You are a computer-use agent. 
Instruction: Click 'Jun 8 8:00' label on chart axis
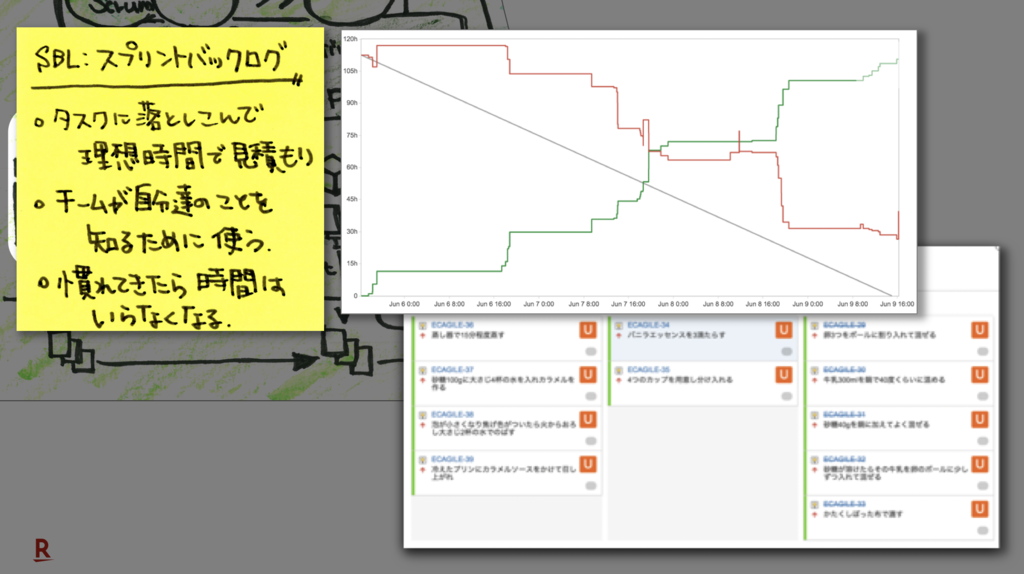(x=718, y=304)
